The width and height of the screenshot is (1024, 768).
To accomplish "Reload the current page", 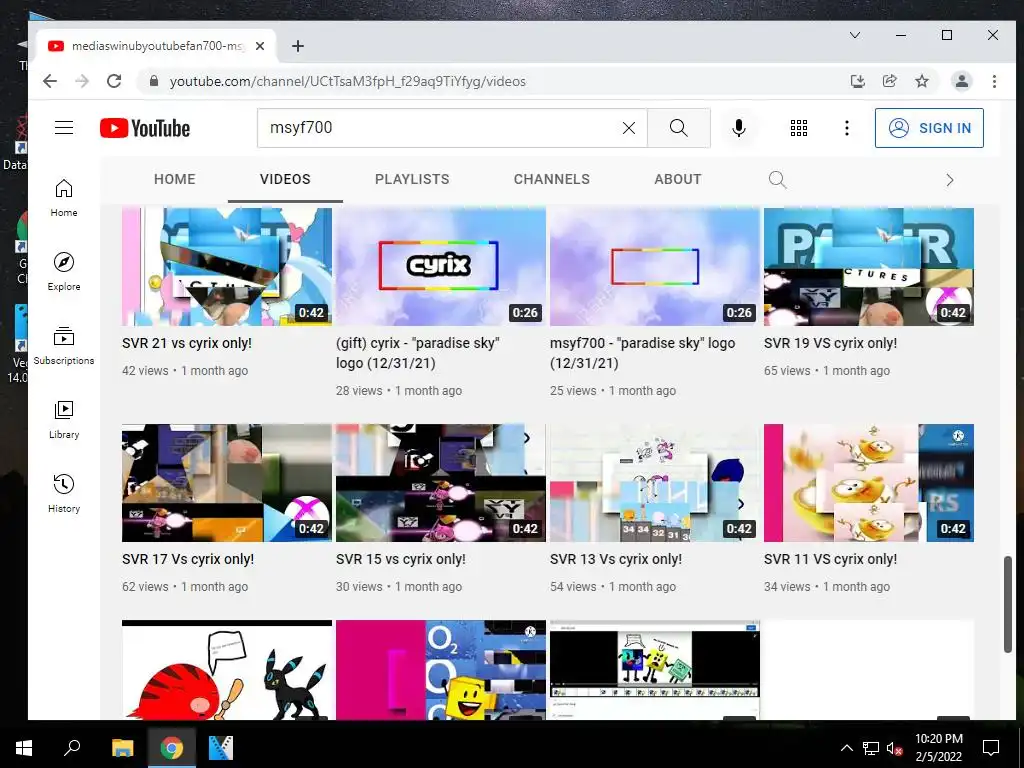I will click(114, 81).
